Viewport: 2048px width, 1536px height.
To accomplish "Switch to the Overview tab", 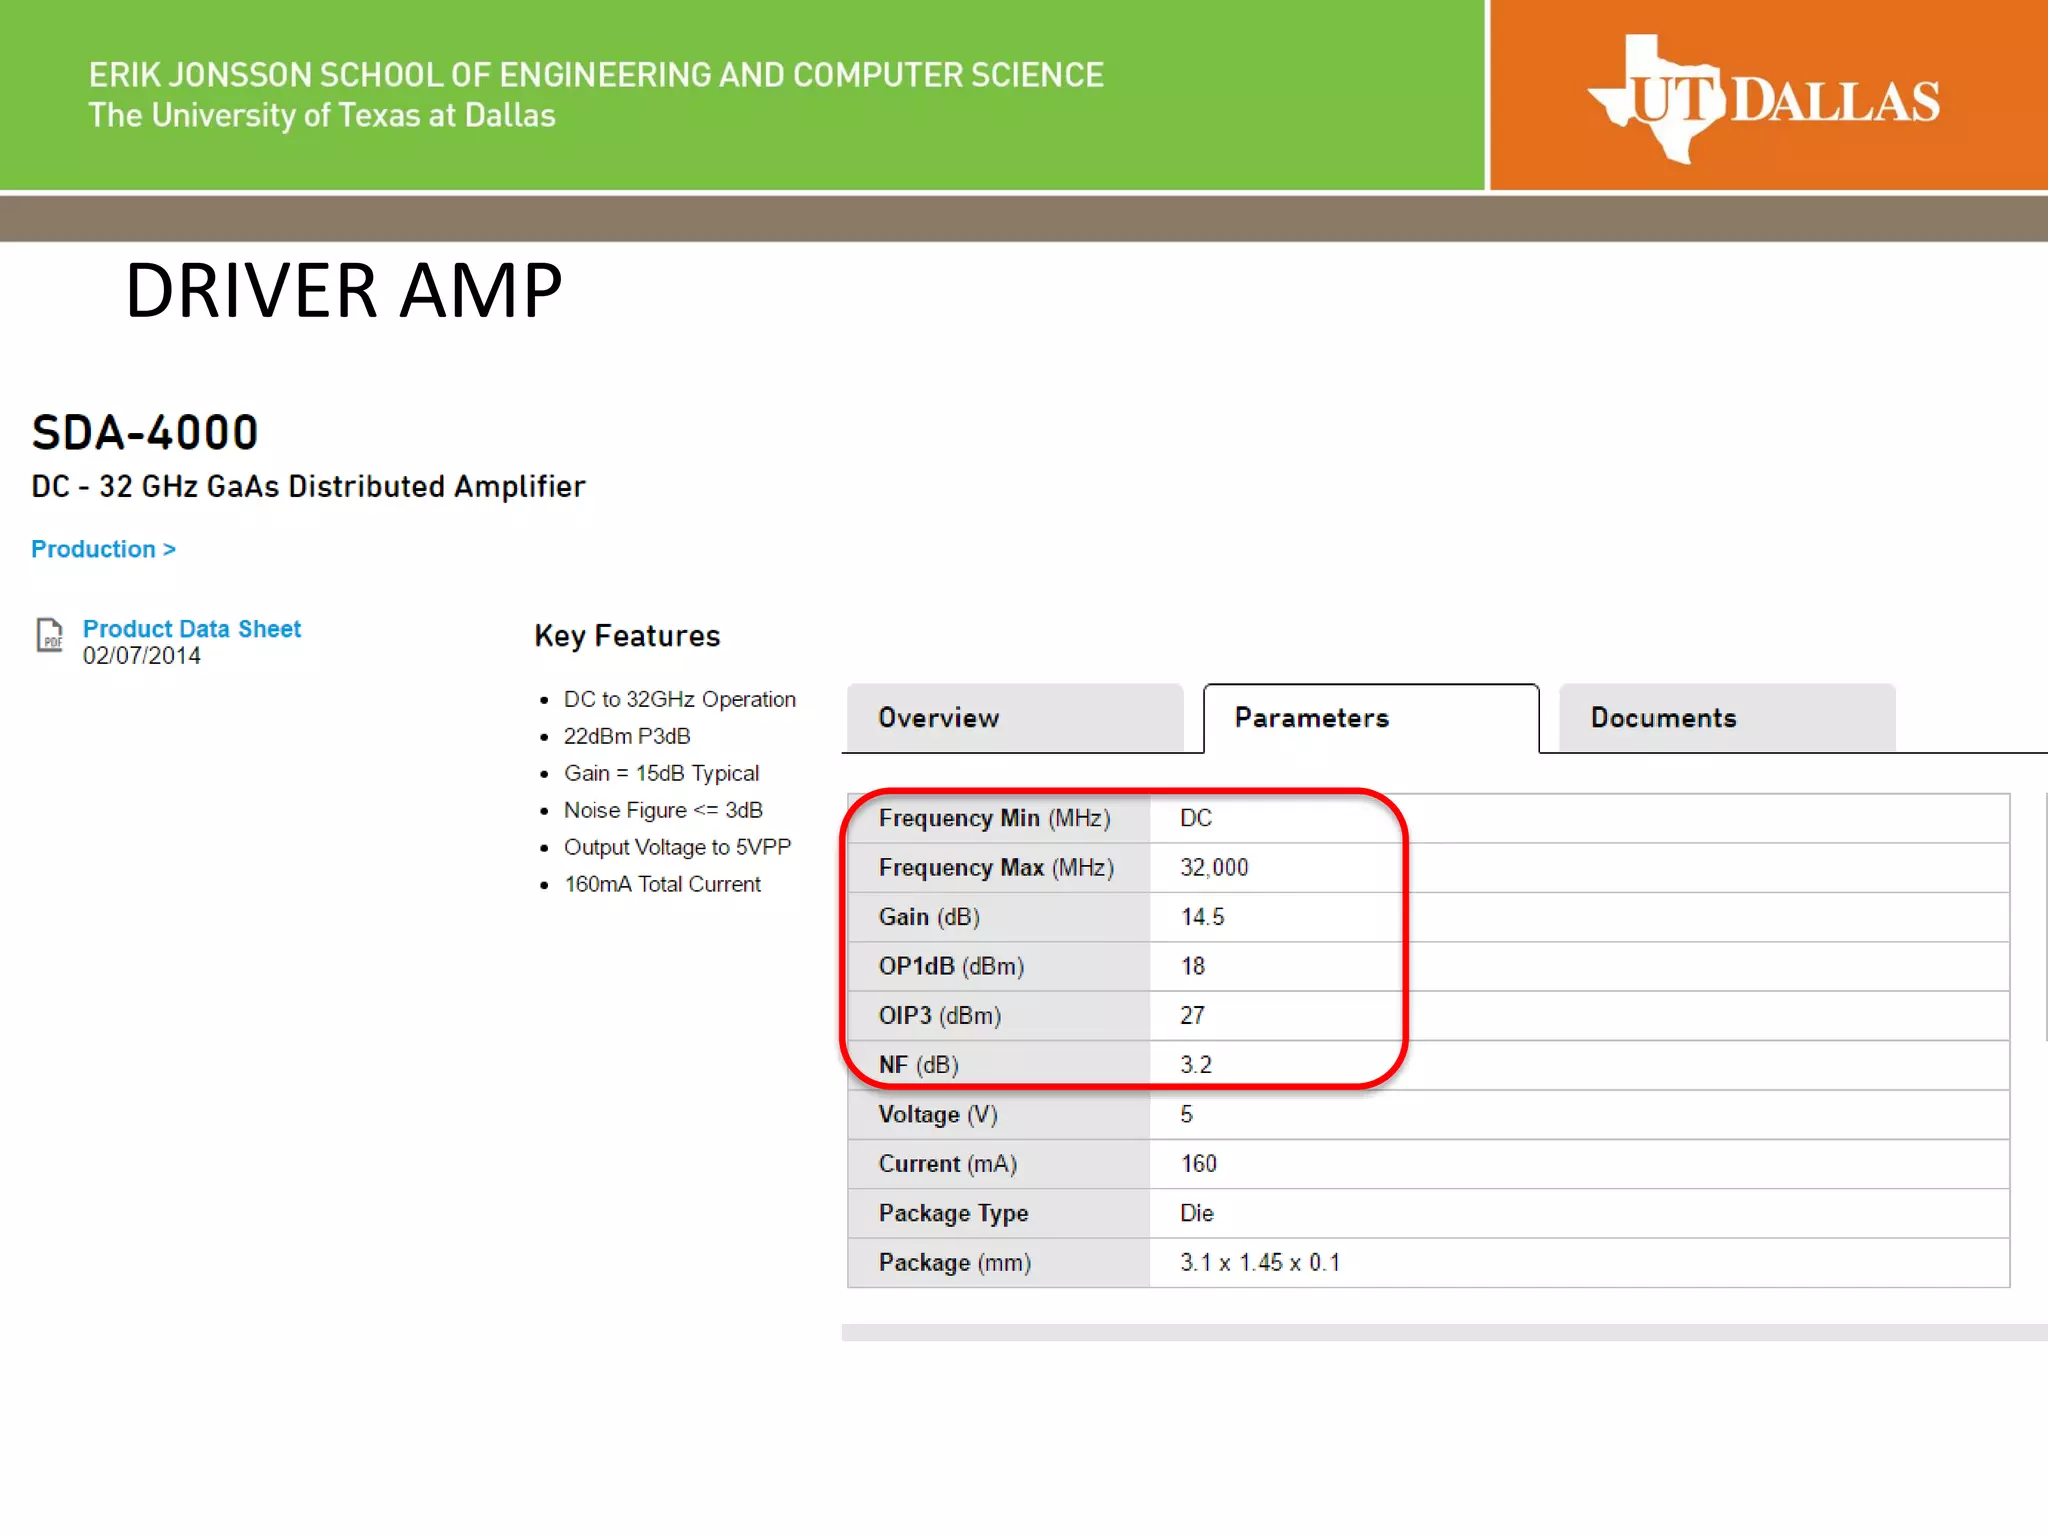I will 1015,718.
